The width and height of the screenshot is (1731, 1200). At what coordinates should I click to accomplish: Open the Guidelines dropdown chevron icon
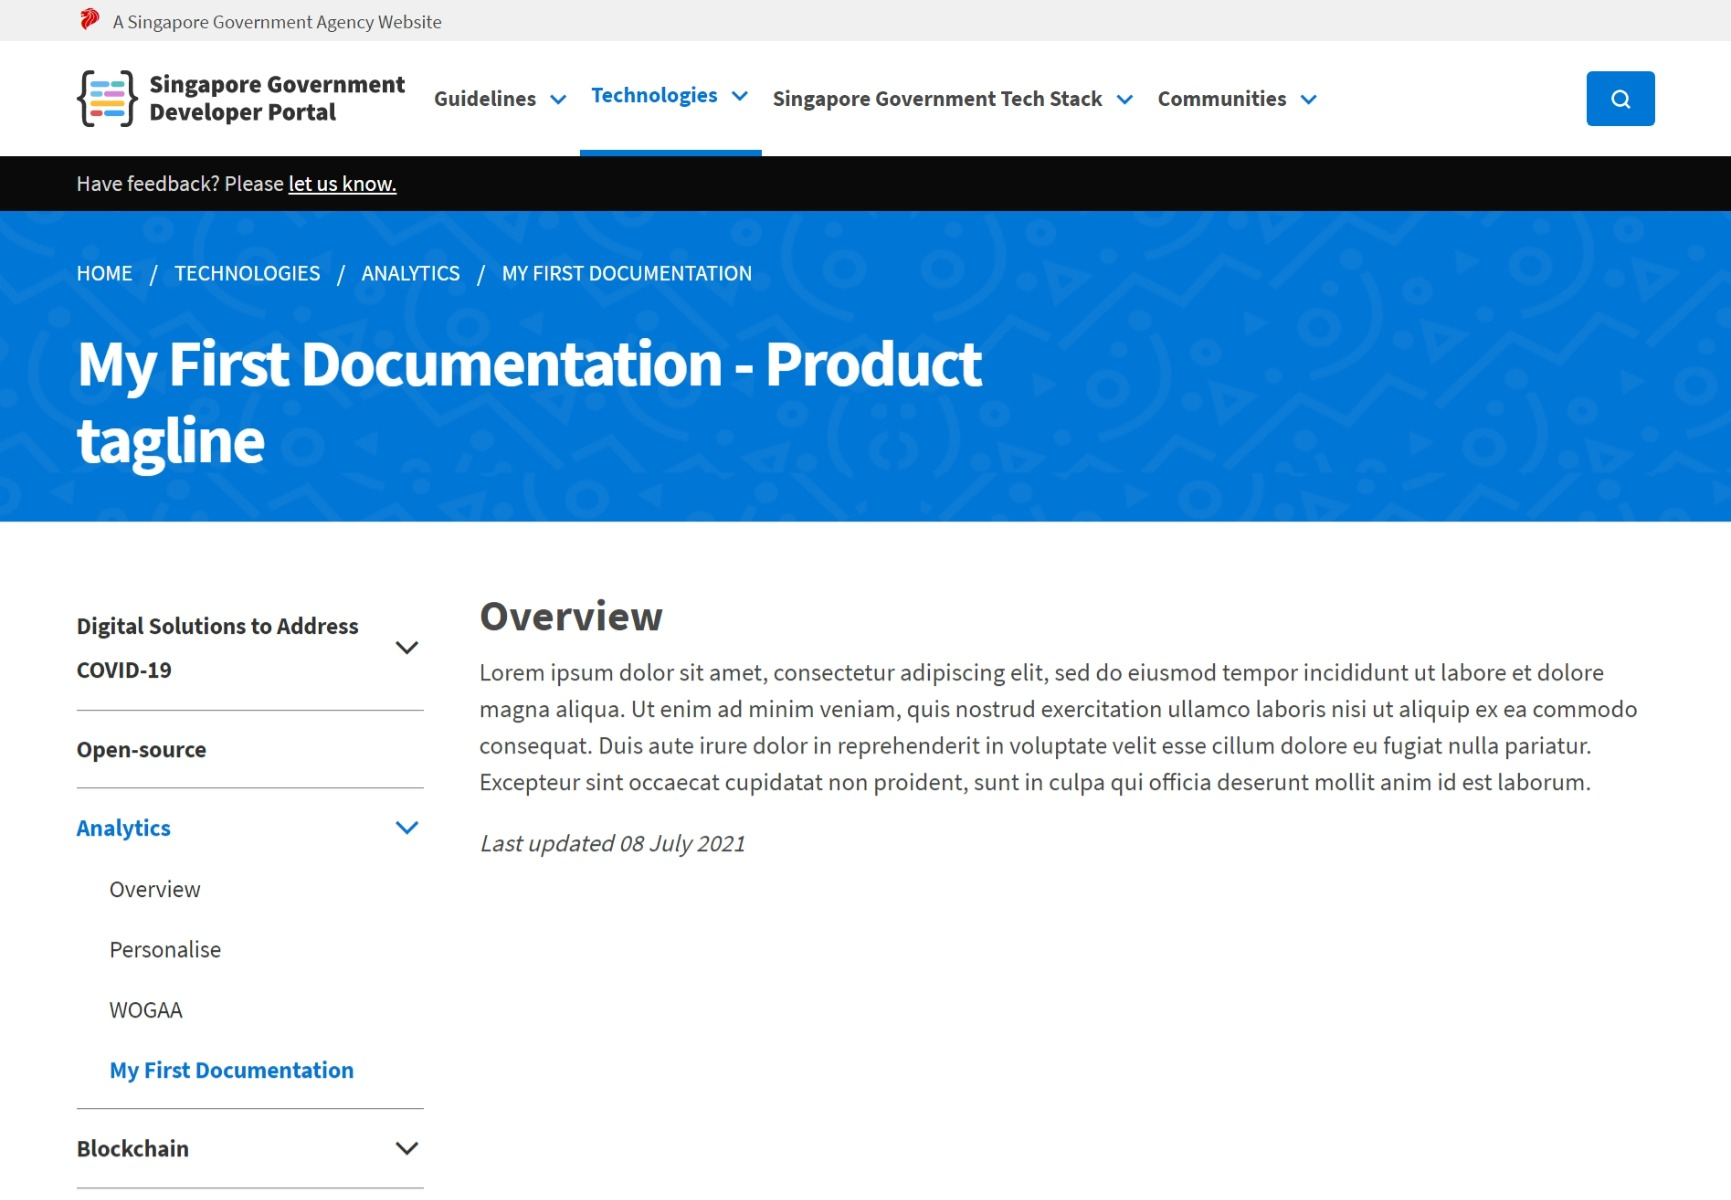click(x=557, y=99)
